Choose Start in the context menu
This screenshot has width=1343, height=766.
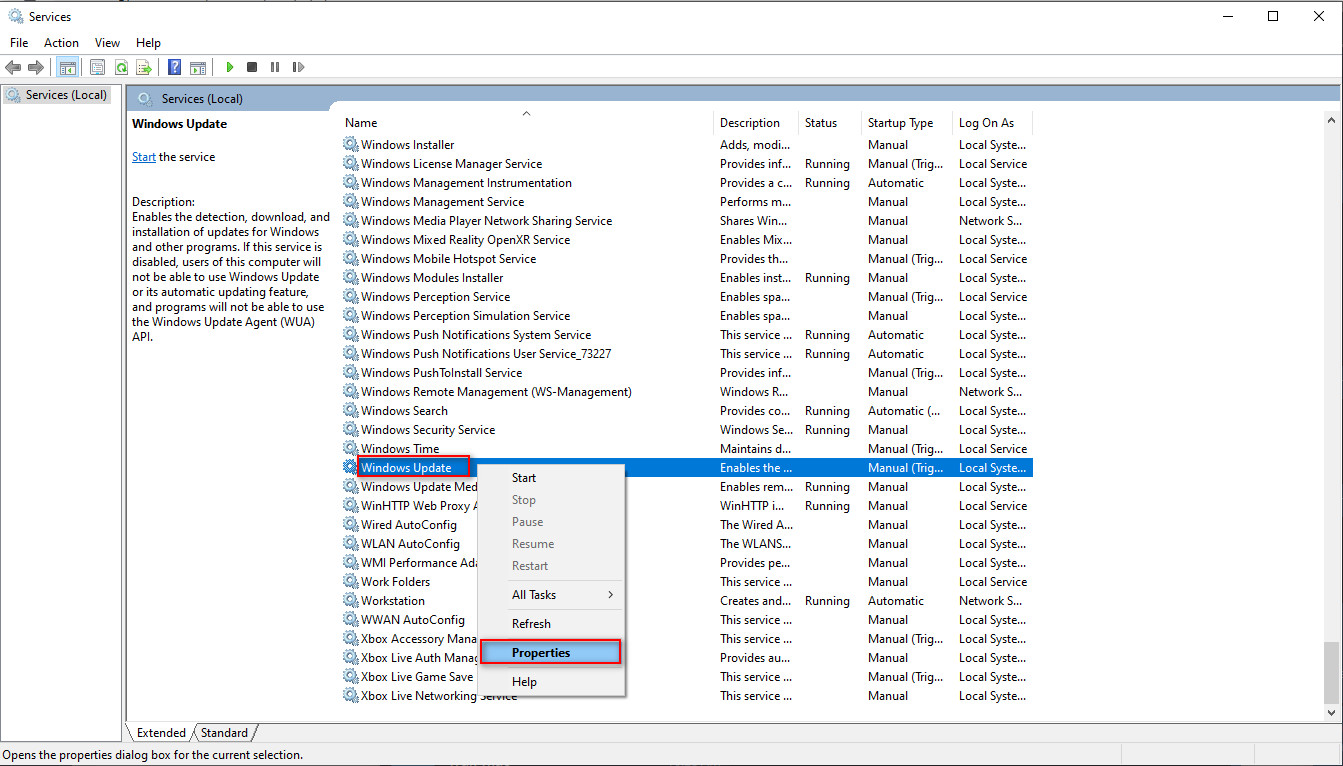551,478
